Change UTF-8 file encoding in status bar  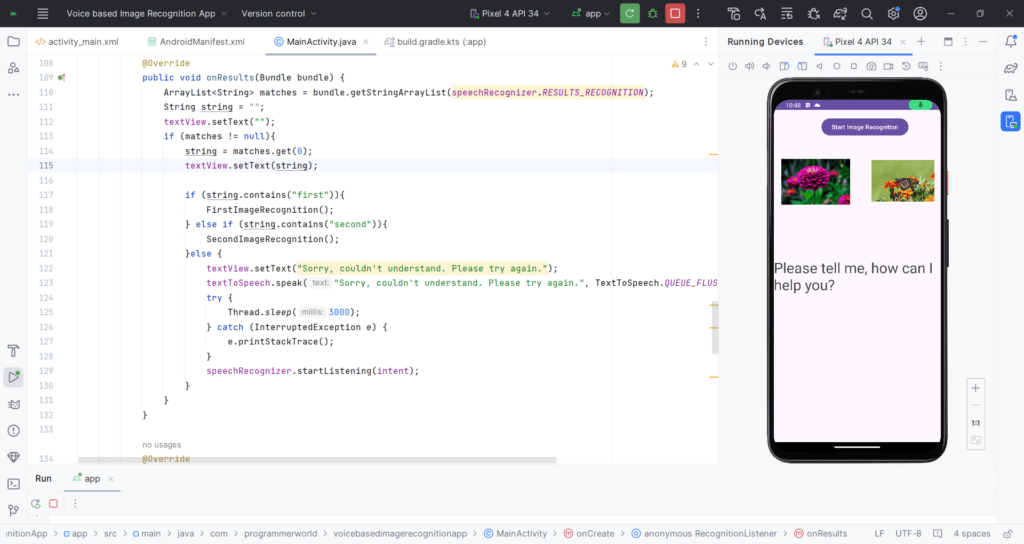click(x=908, y=534)
